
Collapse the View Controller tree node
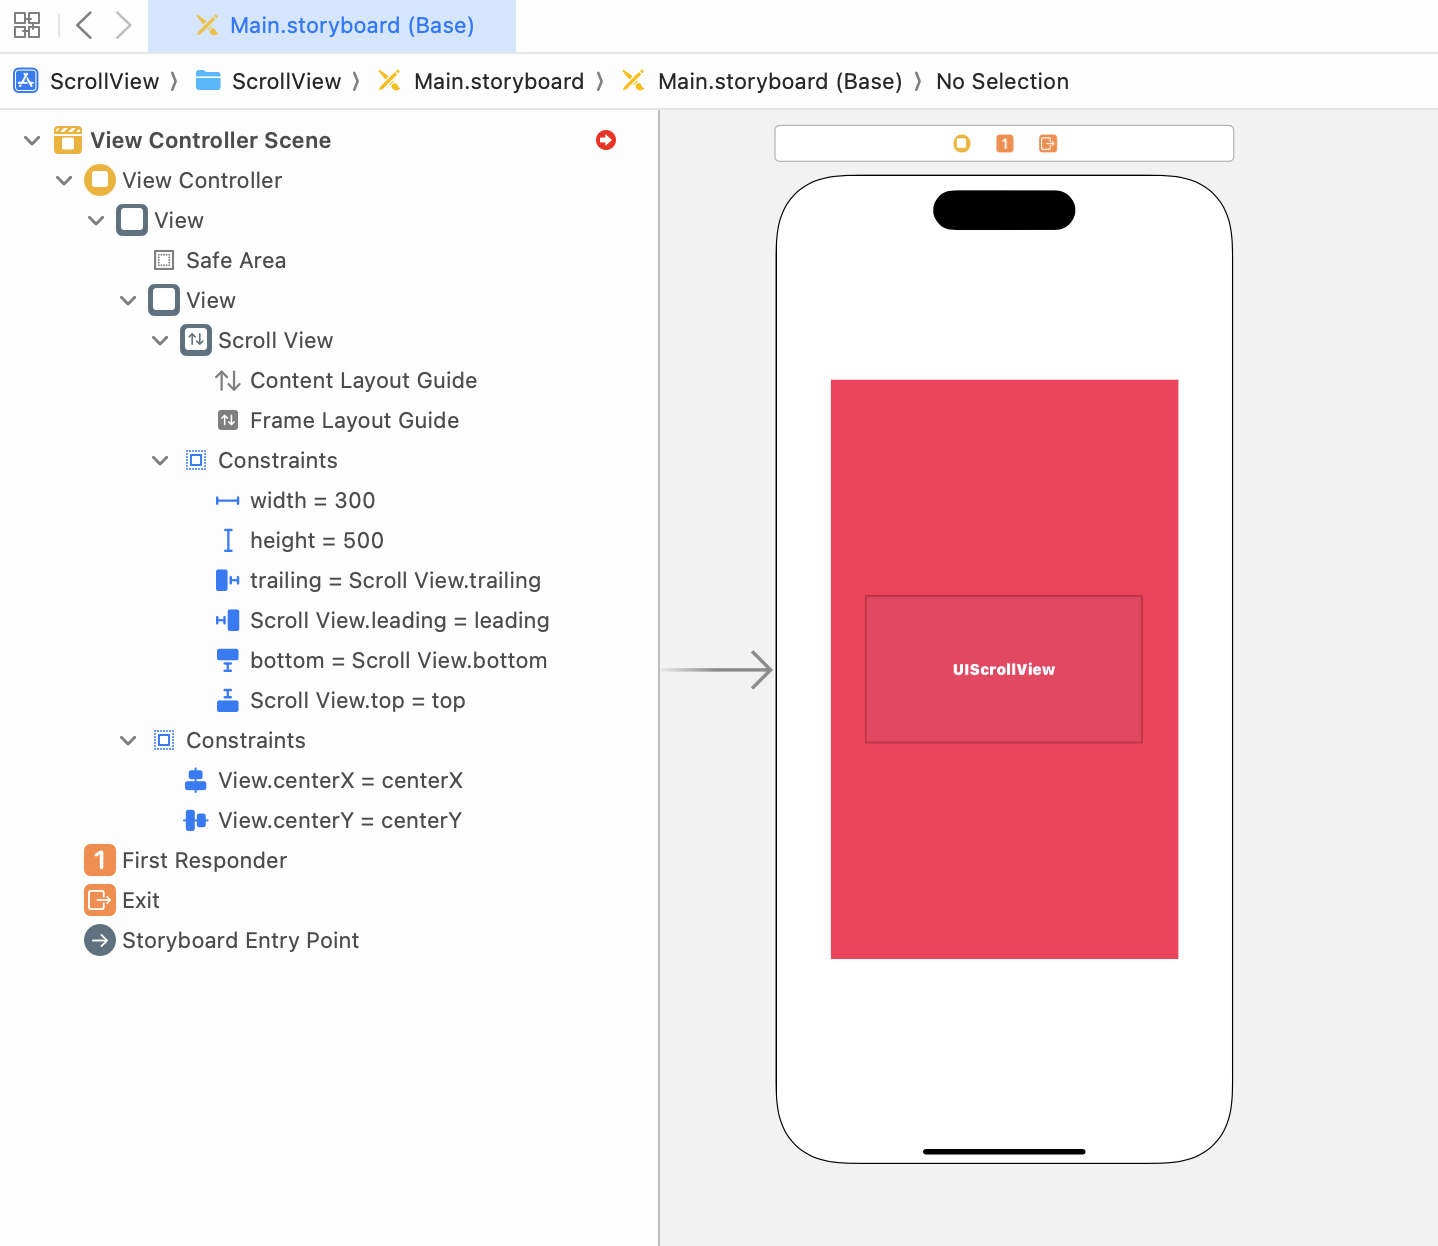click(x=64, y=180)
